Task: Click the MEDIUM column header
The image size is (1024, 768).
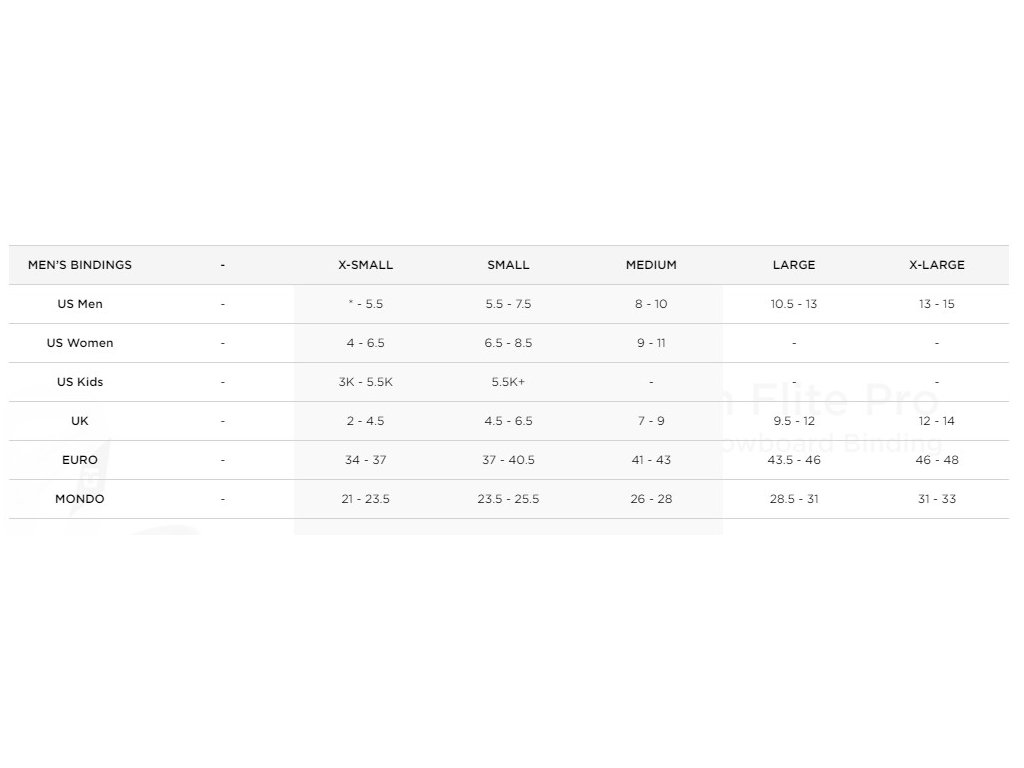Action: click(x=651, y=265)
